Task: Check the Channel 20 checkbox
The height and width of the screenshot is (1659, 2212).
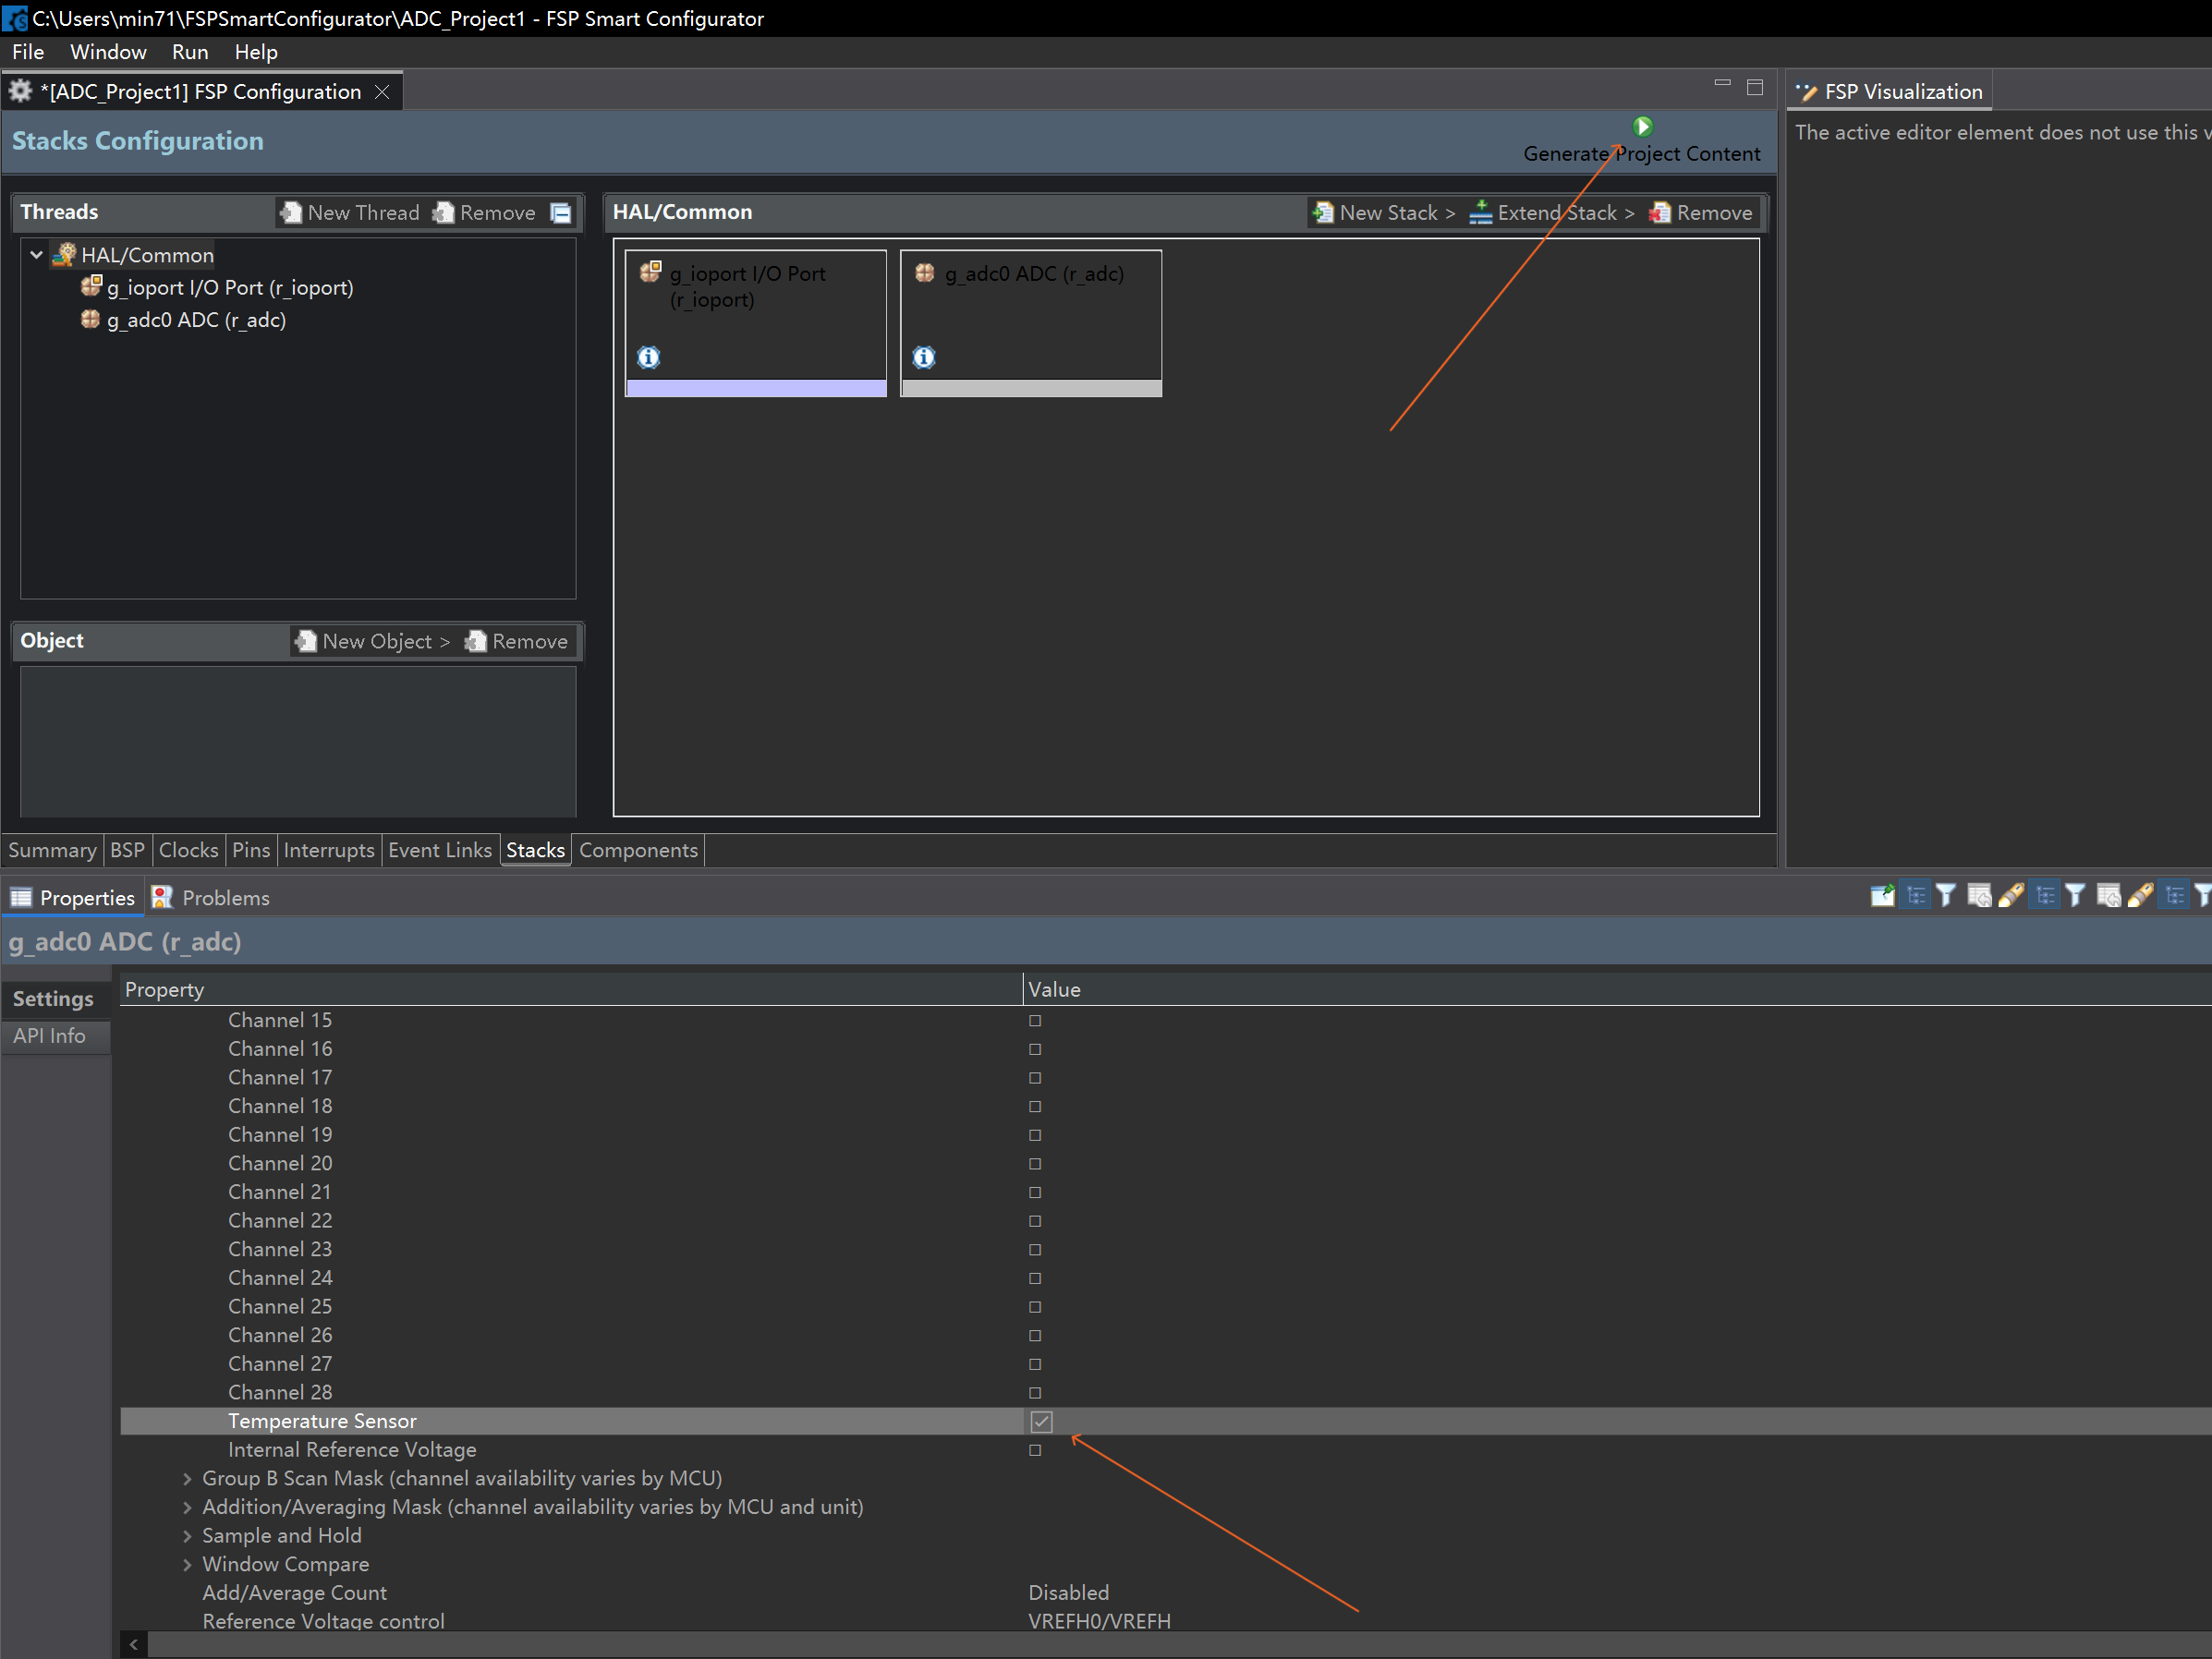Action: pos(1035,1164)
